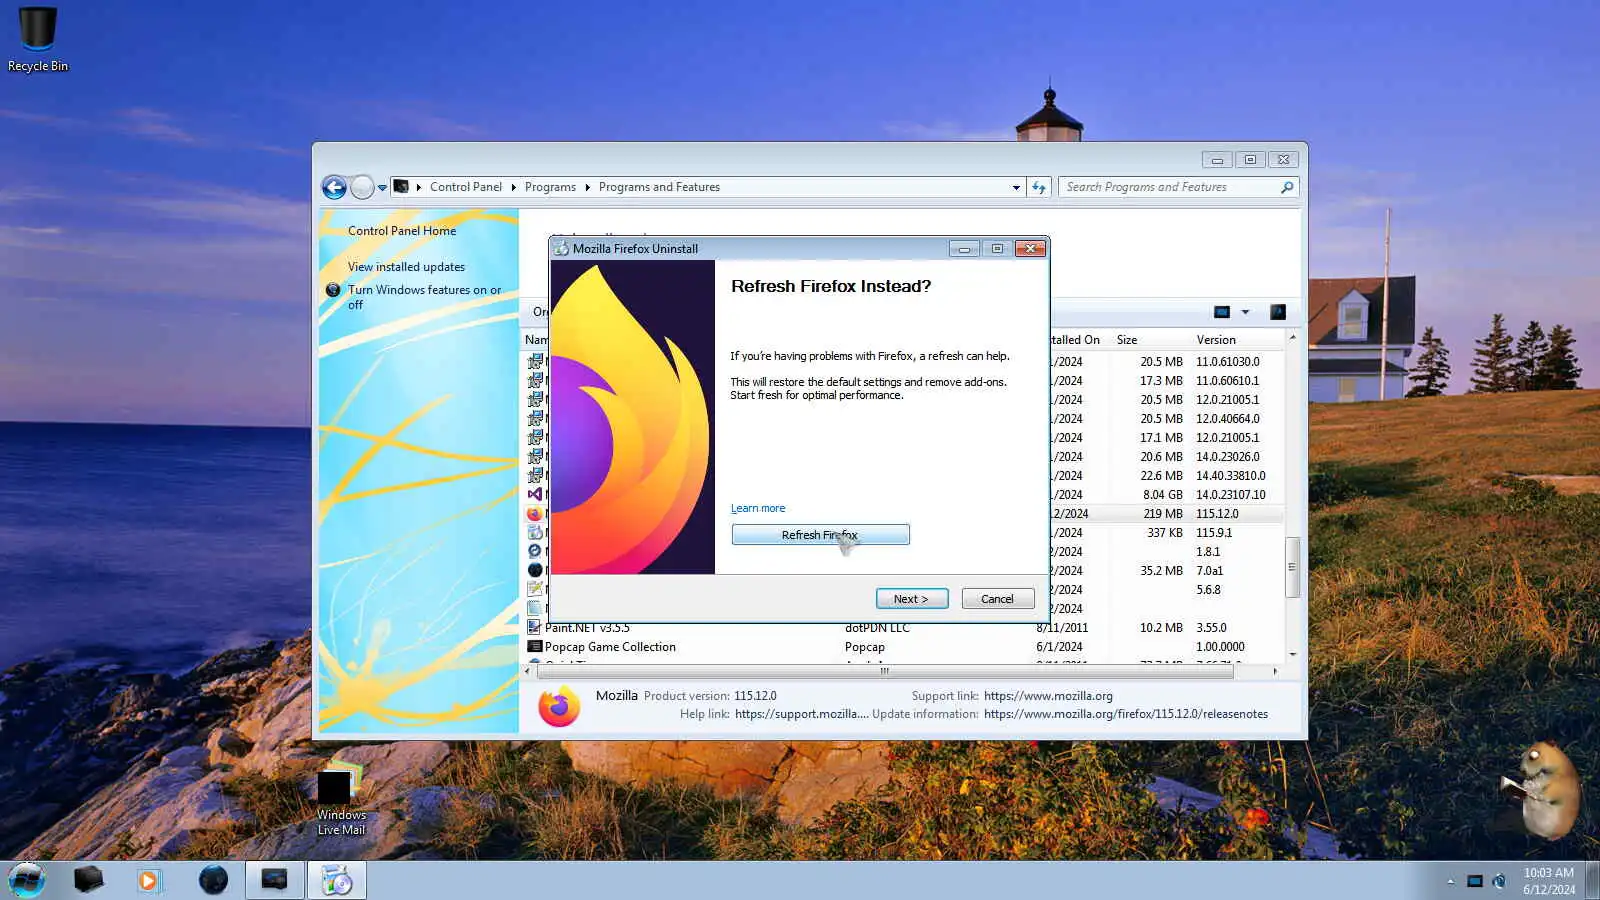Open Control Panel Home link

coord(402,231)
